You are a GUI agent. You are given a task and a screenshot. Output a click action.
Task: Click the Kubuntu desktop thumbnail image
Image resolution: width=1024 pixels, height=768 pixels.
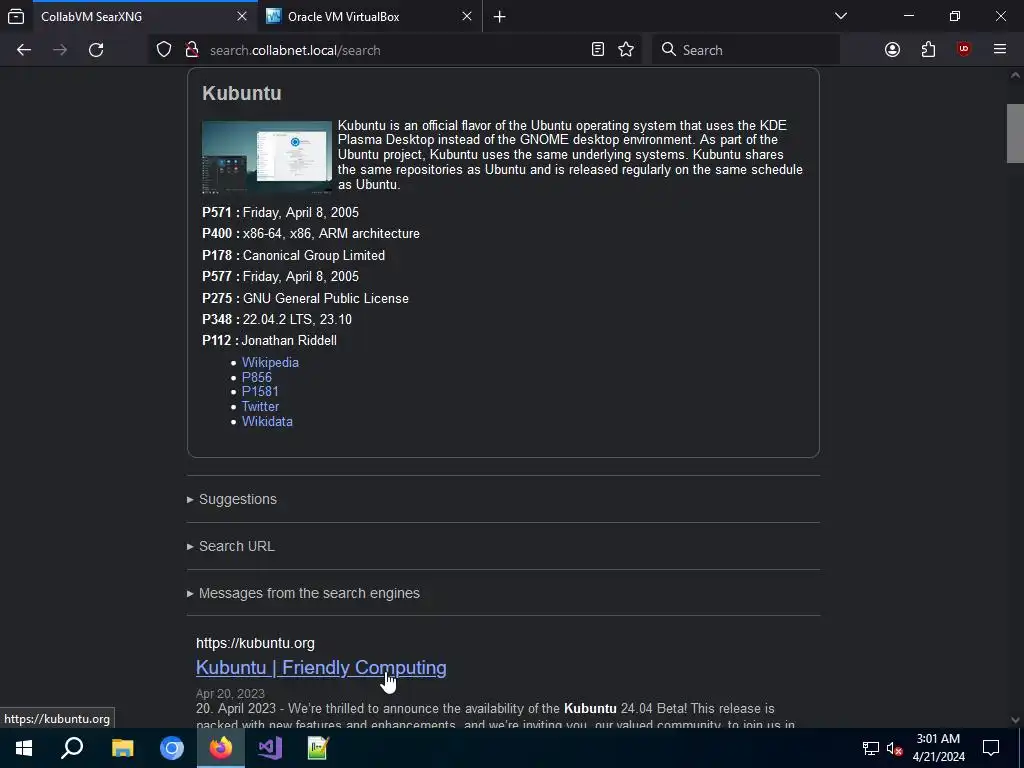(x=267, y=157)
